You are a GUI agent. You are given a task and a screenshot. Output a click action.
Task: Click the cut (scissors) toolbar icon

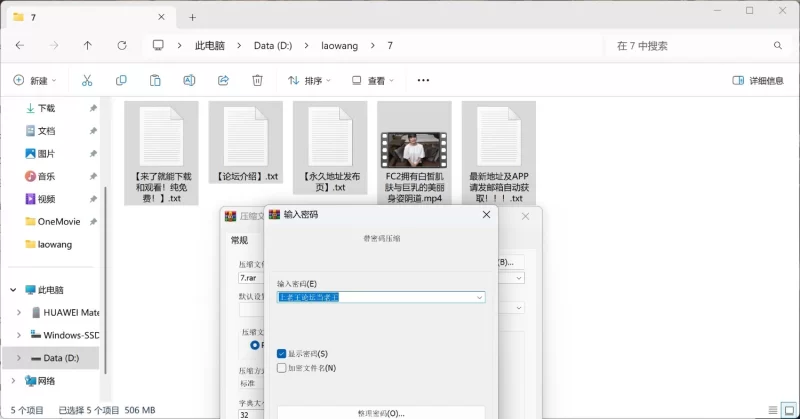click(87, 80)
